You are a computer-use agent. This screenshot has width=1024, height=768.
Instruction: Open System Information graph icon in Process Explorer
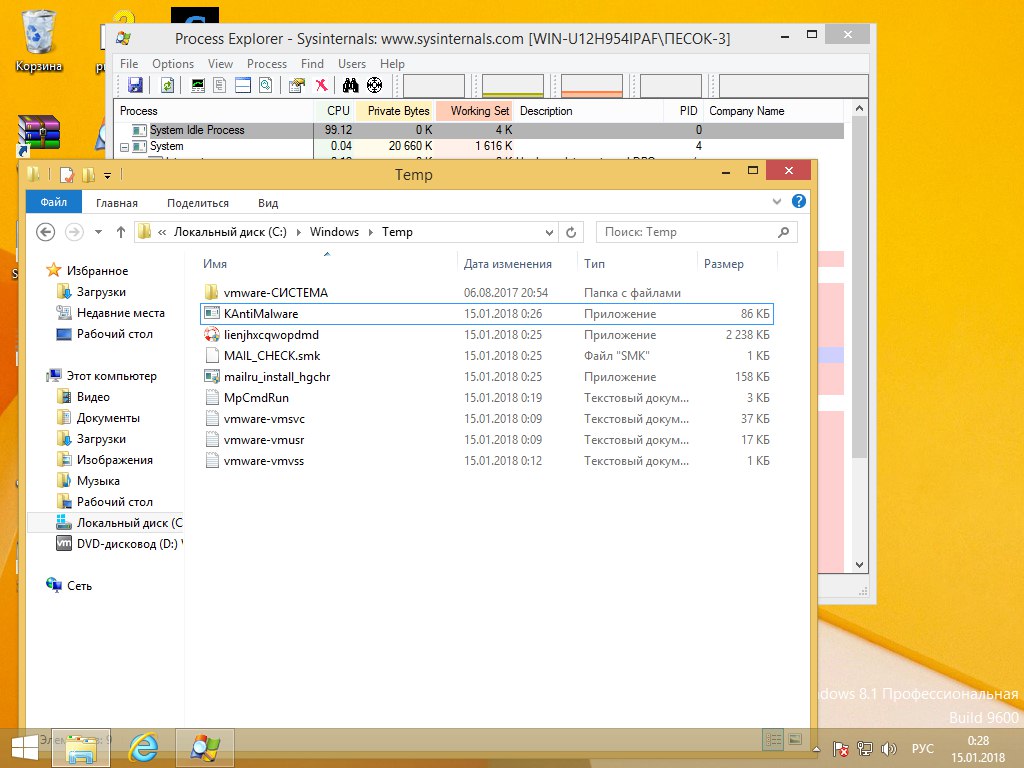tap(198, 85)
